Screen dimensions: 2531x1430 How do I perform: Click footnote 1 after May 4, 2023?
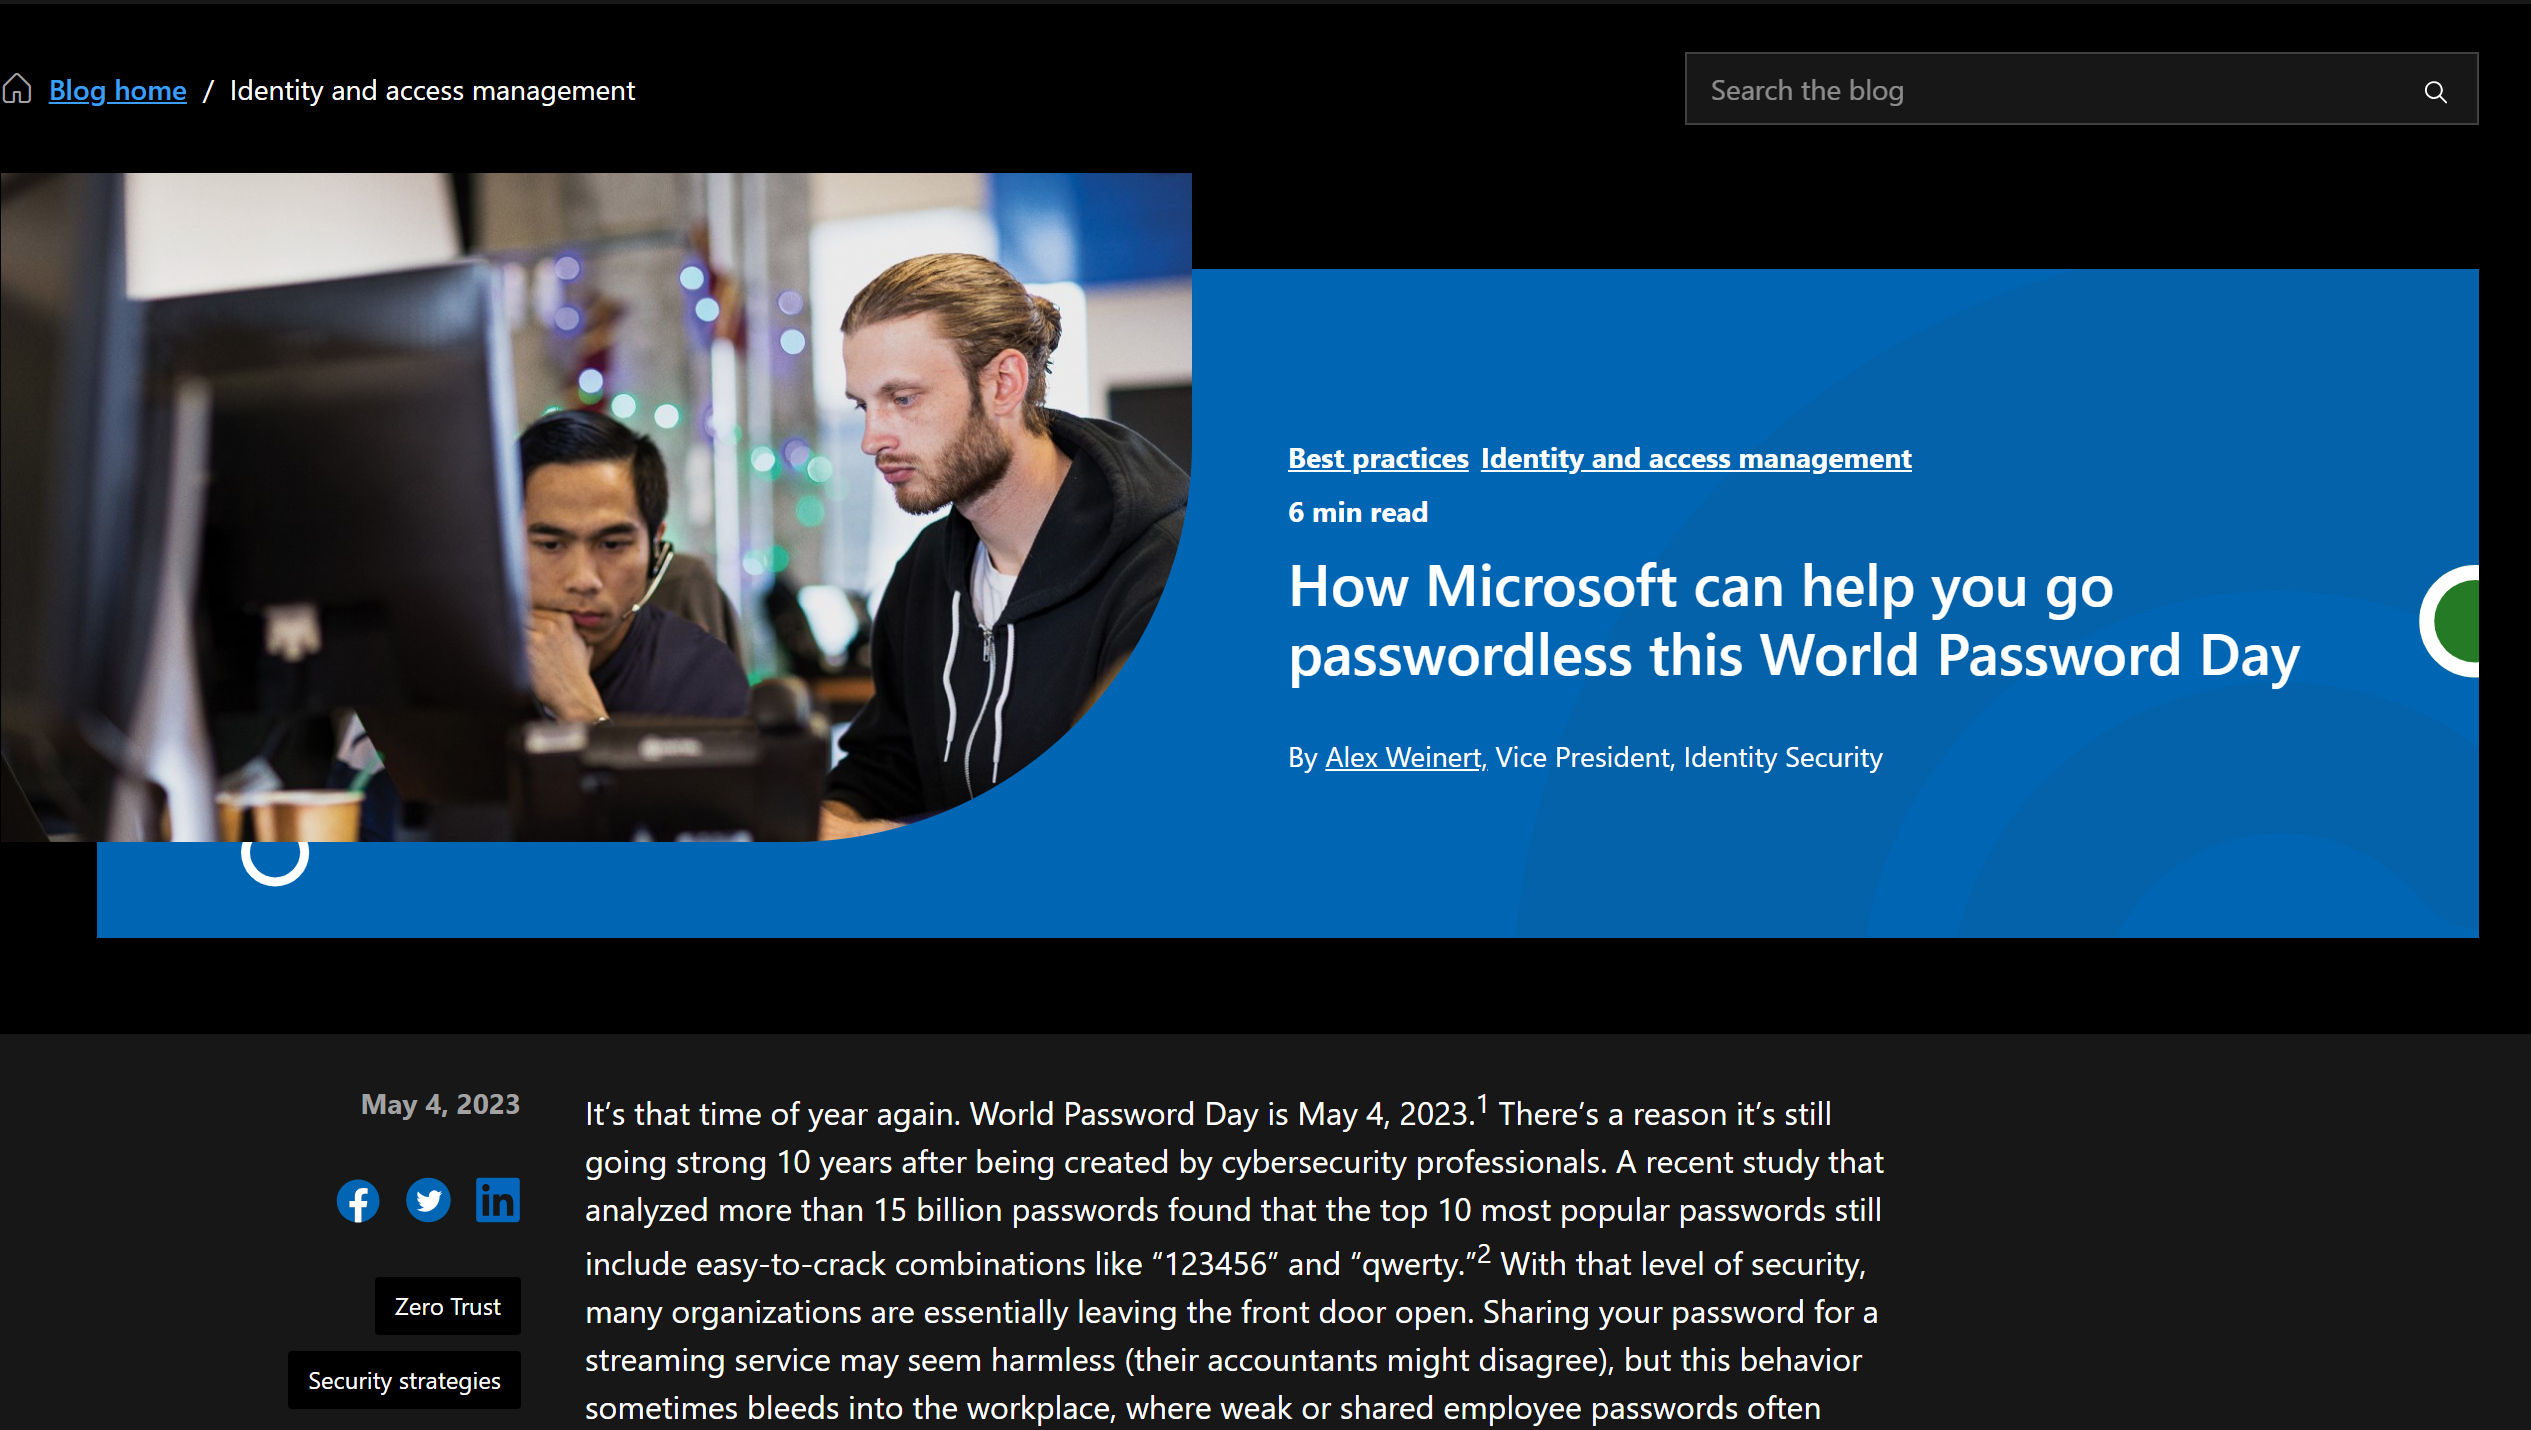coord(1482,1103)
